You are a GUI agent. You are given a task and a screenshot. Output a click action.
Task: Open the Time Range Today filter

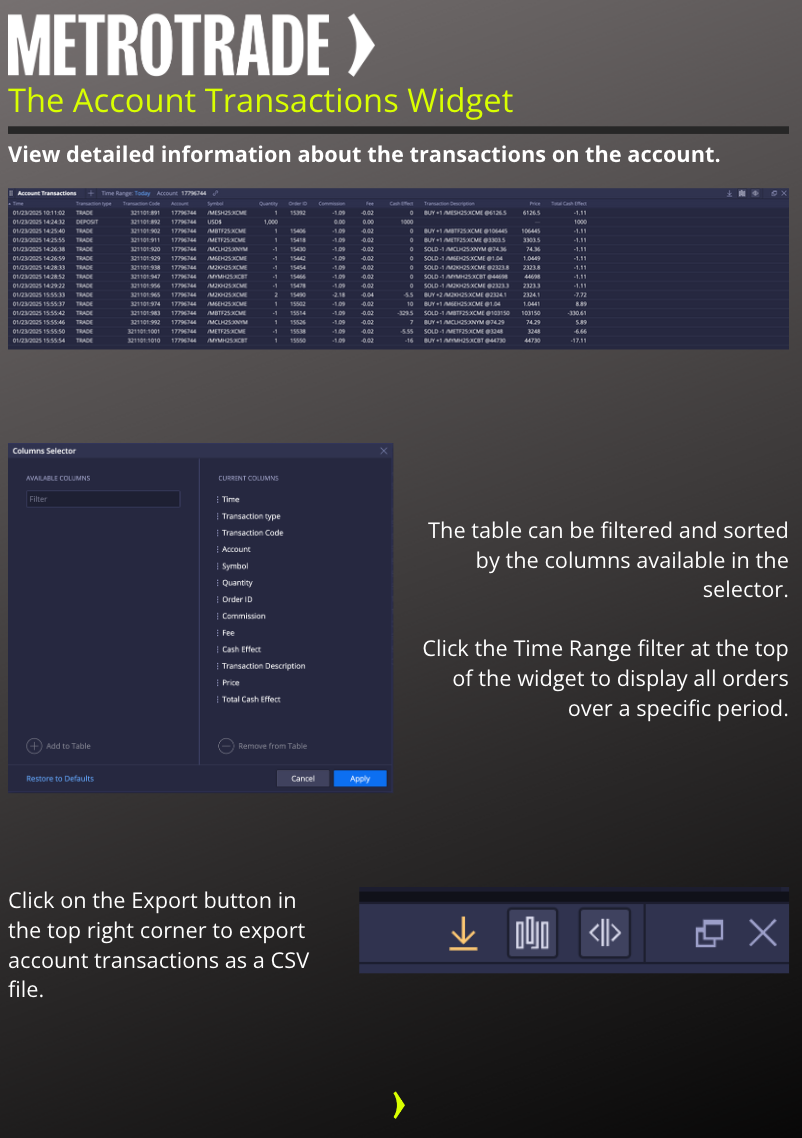(x=126, y=194)
